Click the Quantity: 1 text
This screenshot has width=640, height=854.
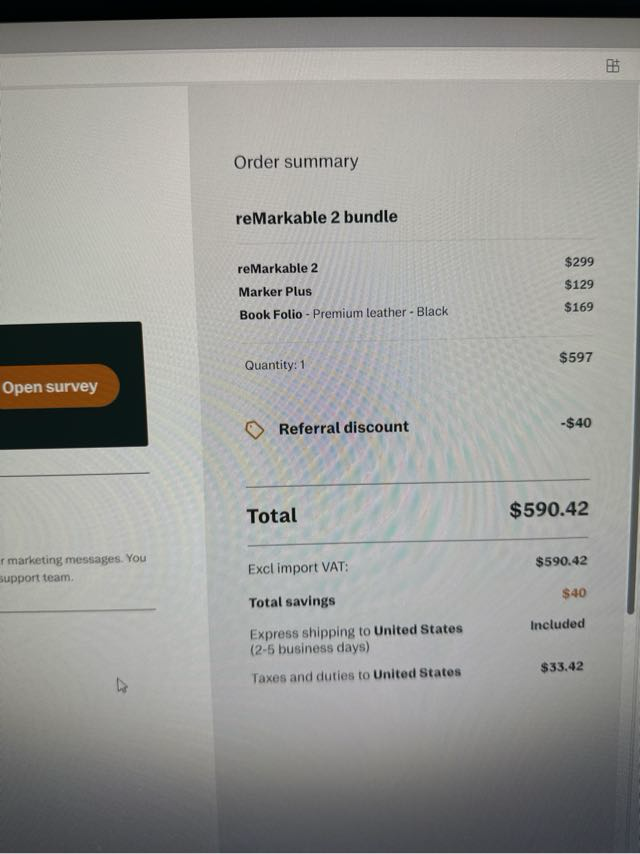tap(275, 365)
